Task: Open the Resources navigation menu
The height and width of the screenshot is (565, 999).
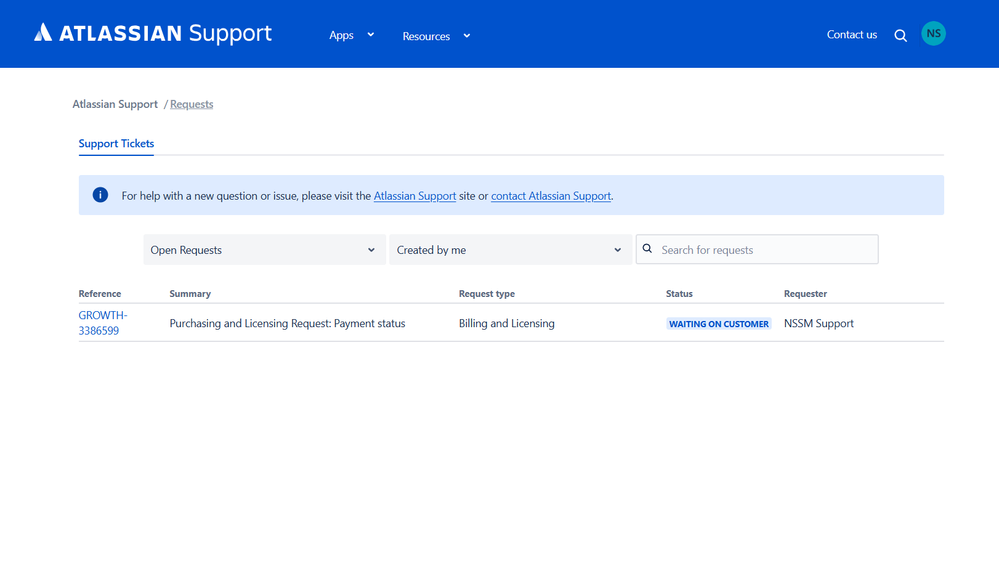Action: coord(436,36)
